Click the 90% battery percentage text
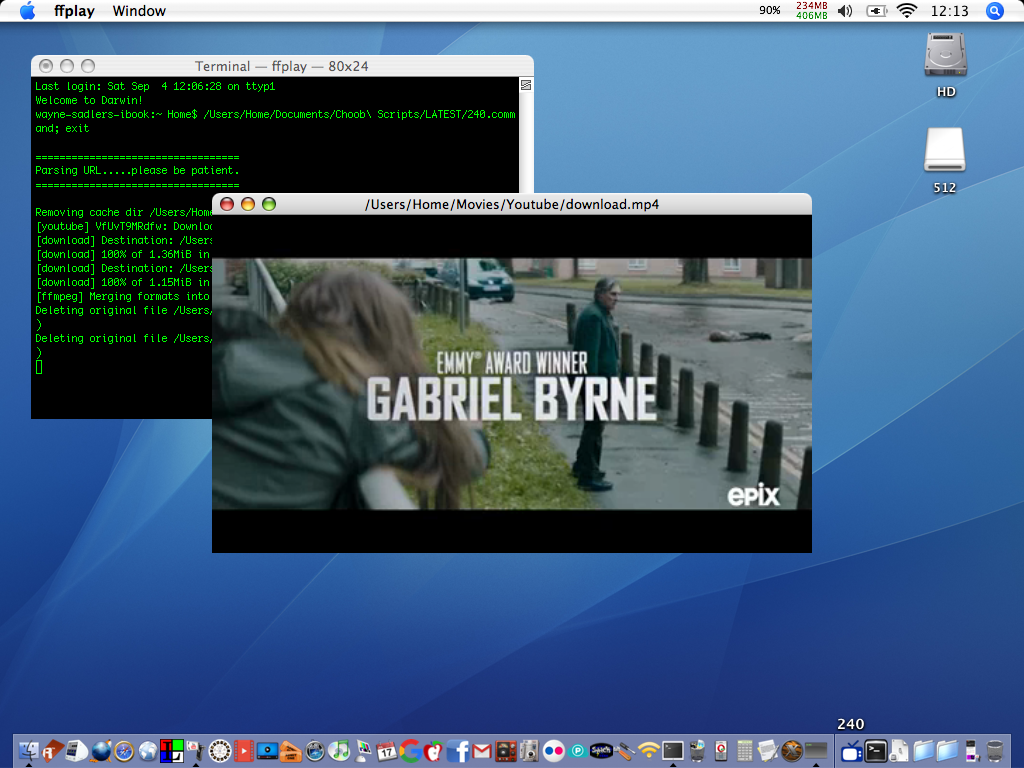This screenshot has width=1024, height=768. click(769, 10)
